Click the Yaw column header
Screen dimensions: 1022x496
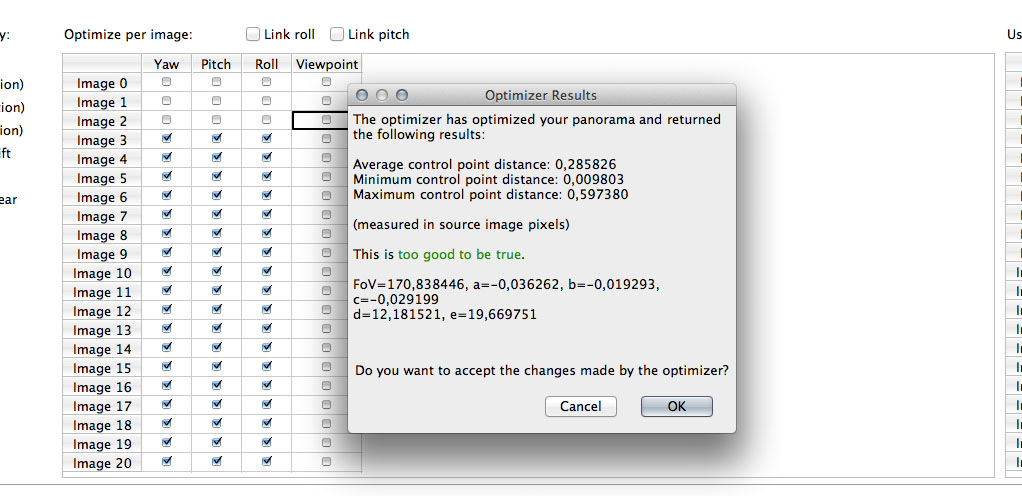167,64
